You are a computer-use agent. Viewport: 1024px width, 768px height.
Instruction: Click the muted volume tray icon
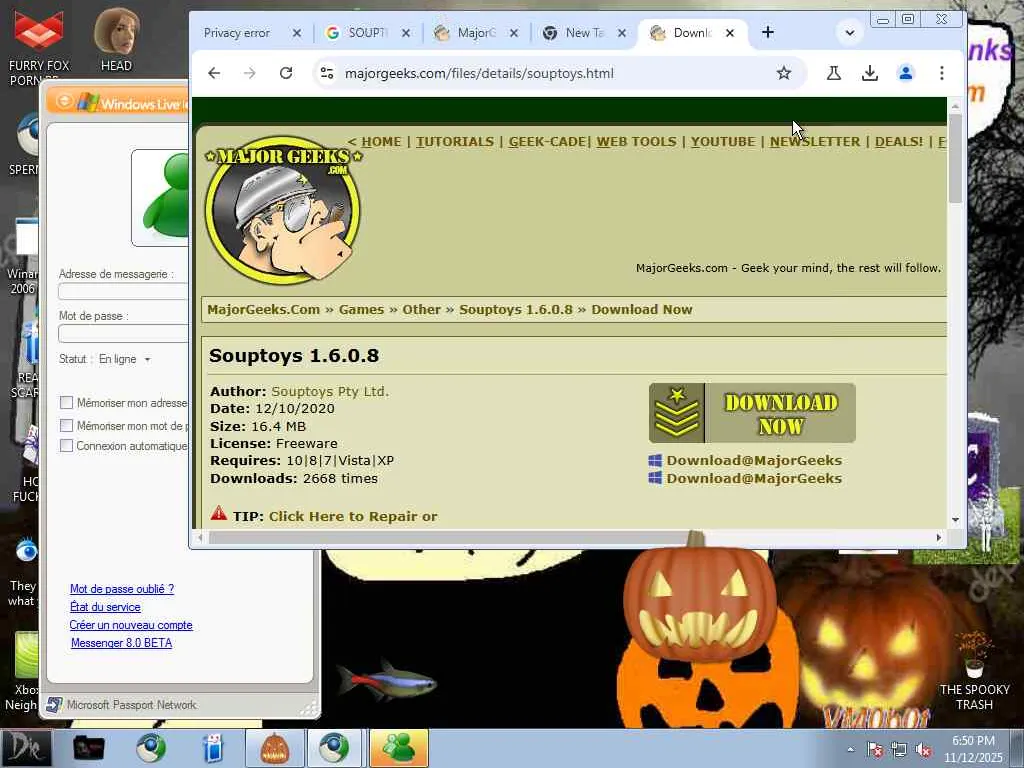923,750
